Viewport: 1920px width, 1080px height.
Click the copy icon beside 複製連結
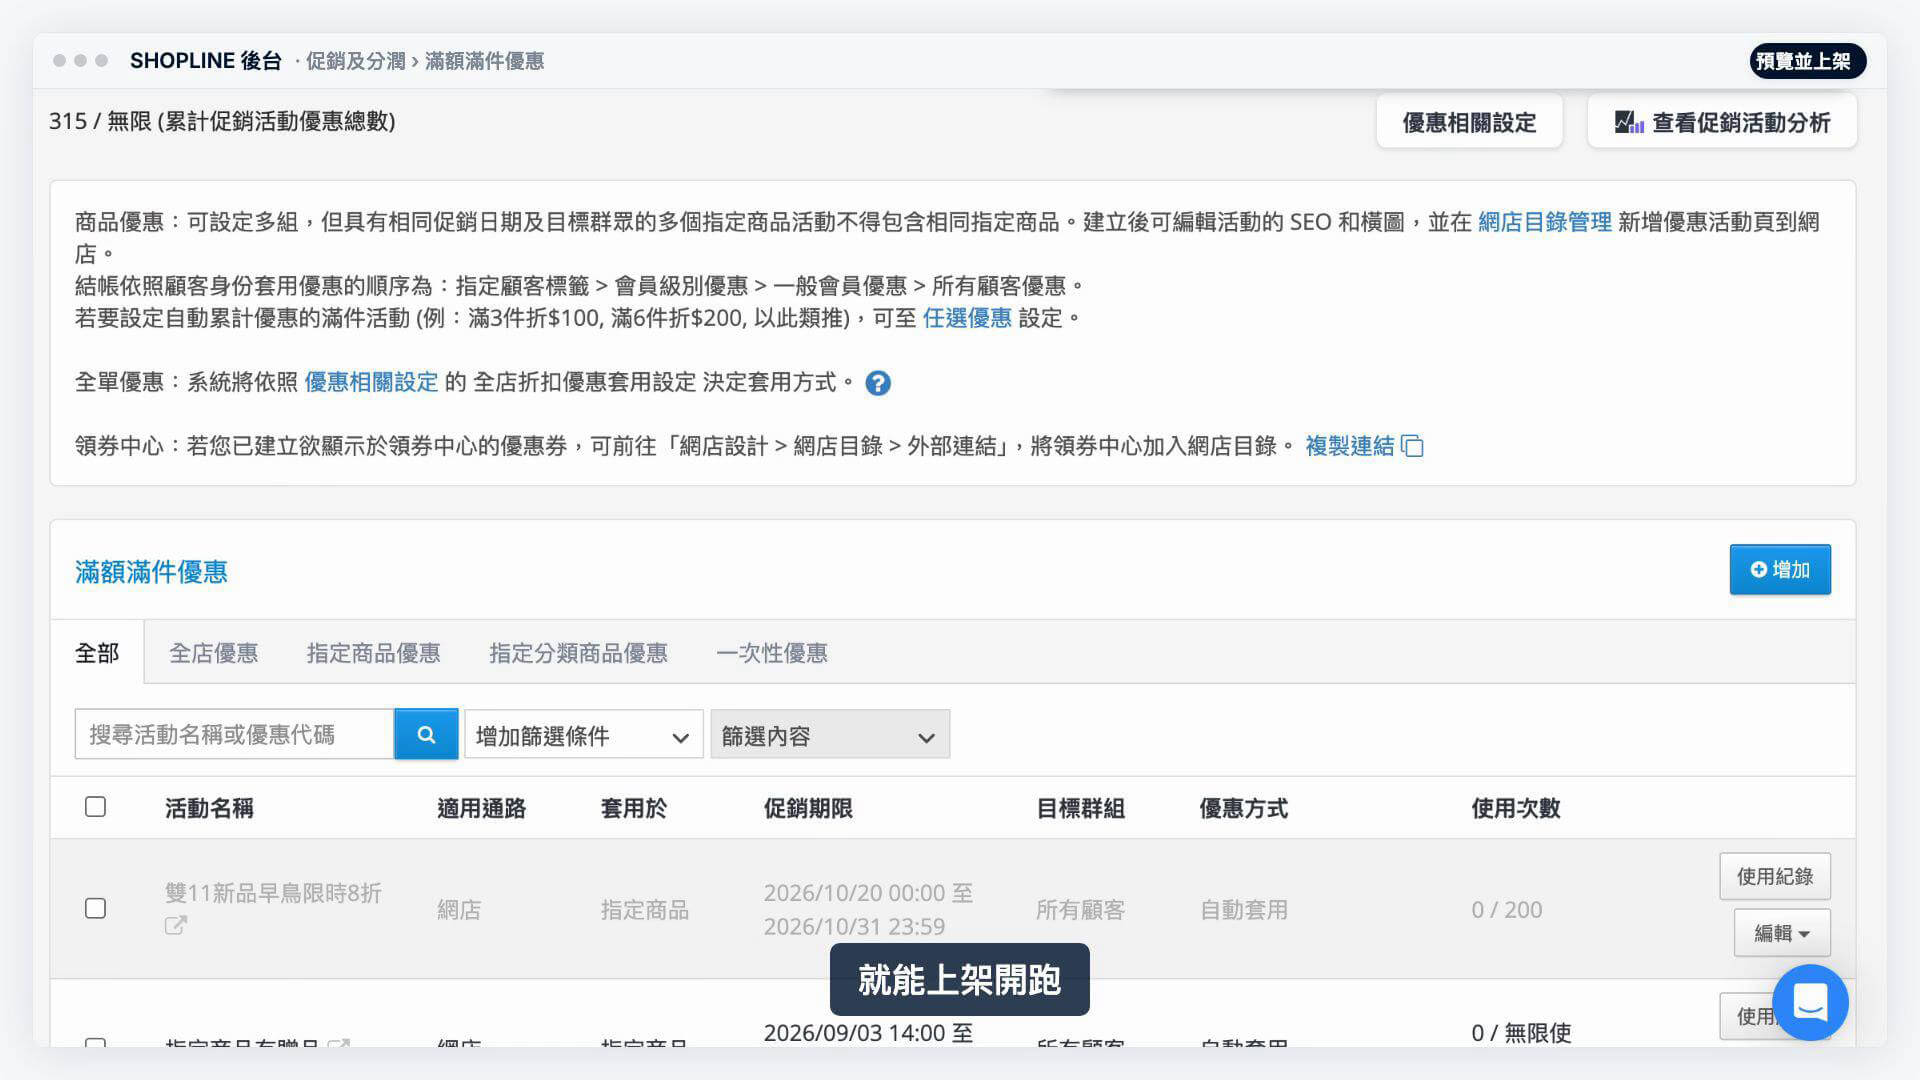(1412, 446)
